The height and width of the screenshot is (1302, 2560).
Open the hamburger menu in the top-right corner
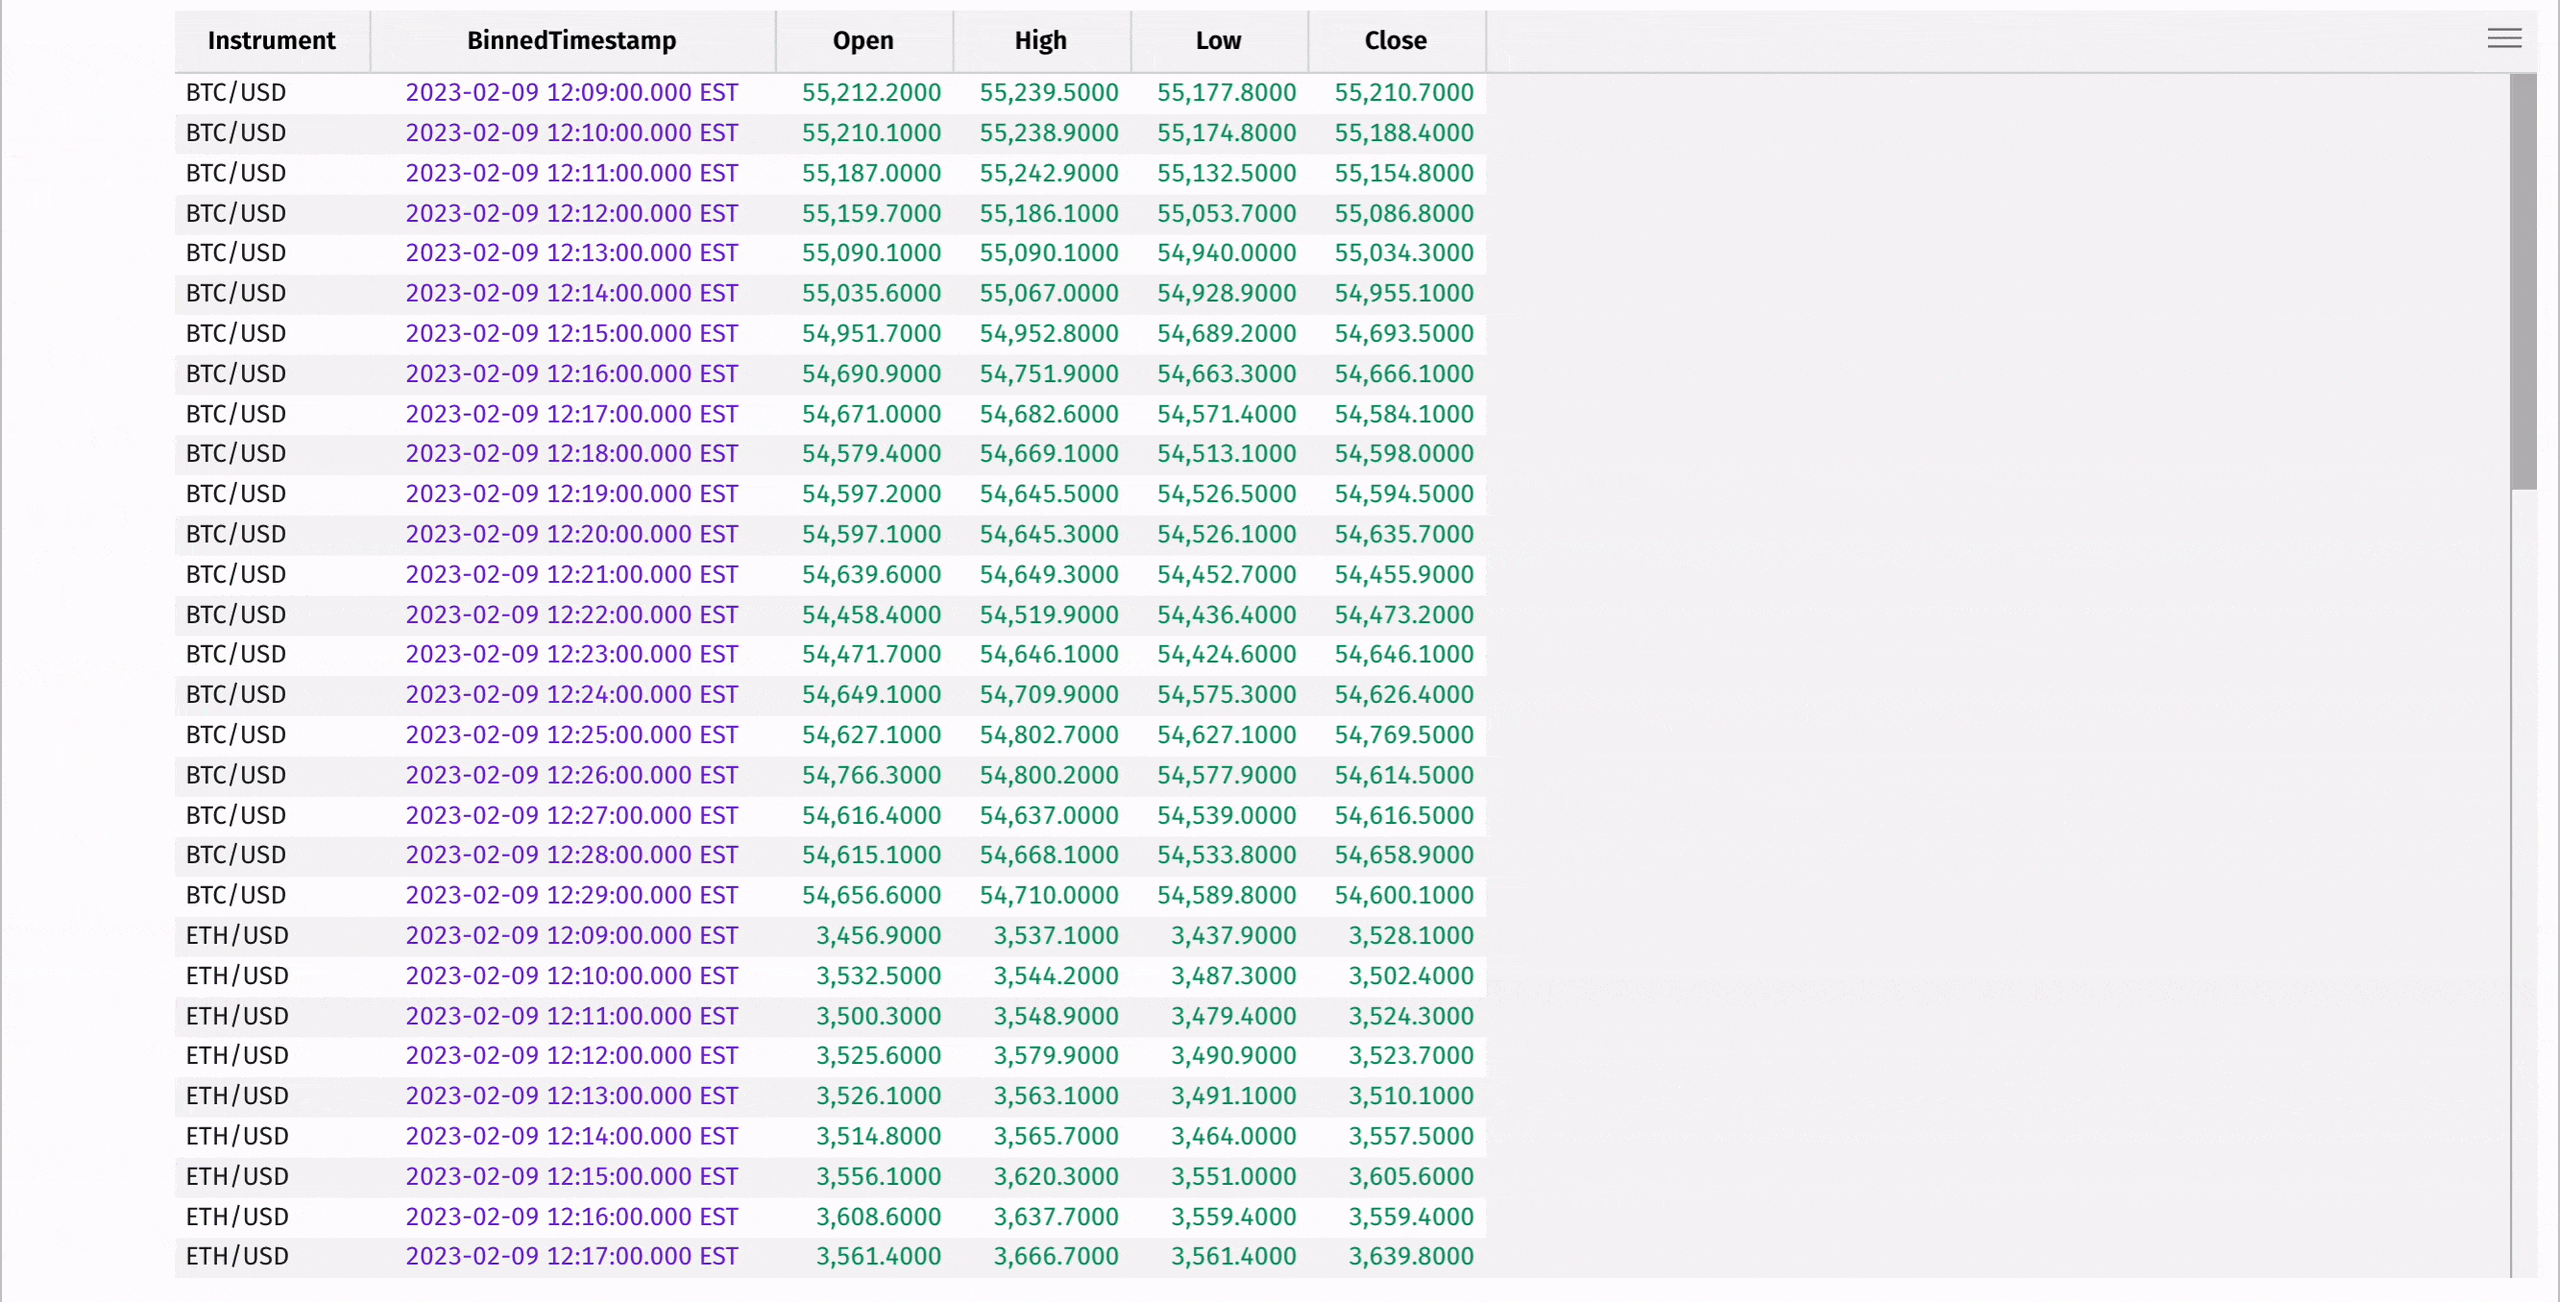point(2504,38)
